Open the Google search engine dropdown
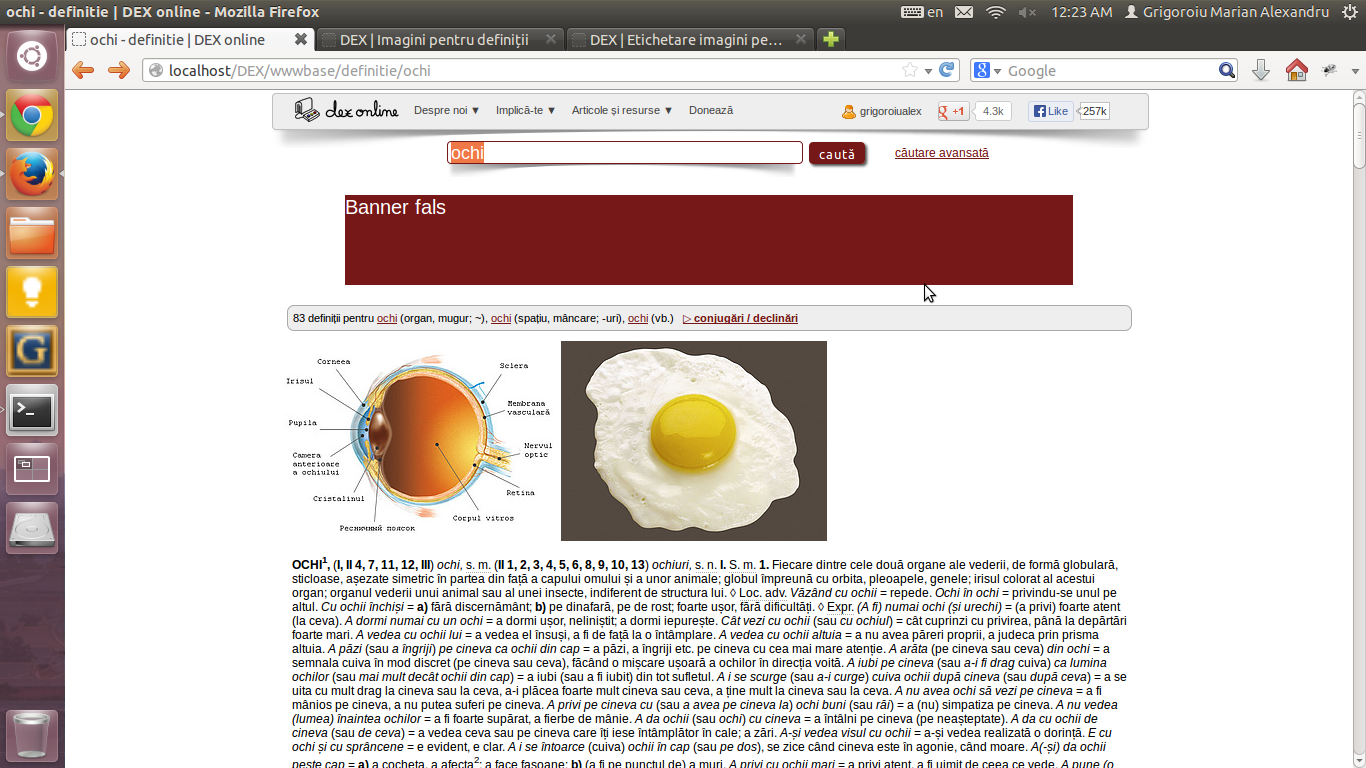1366x768 pixels. (987, 70)
